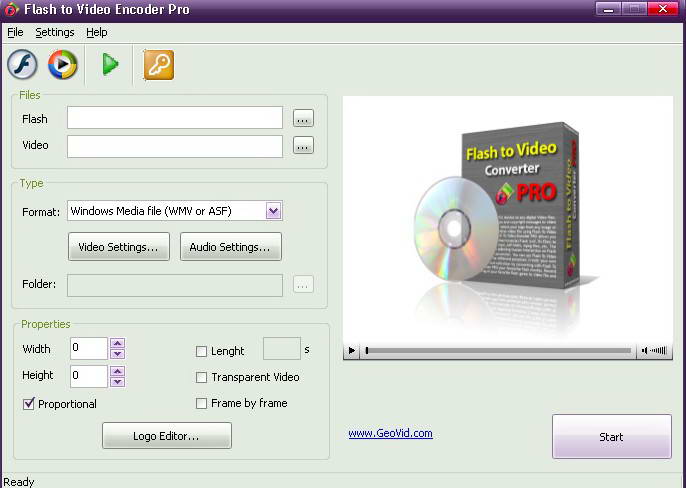Click the Video file path field

click(x=175, y=146)
